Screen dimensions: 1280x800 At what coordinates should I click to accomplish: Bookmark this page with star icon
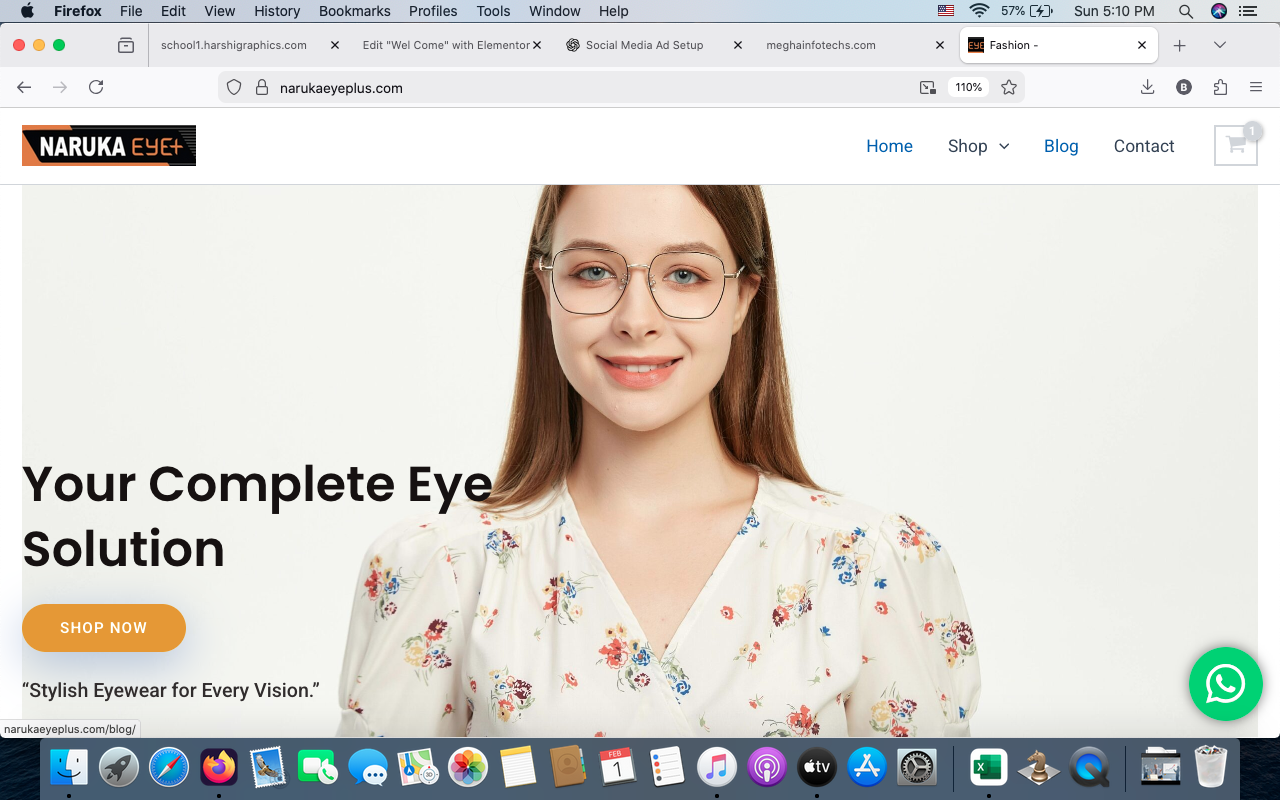click(1009, 88)
